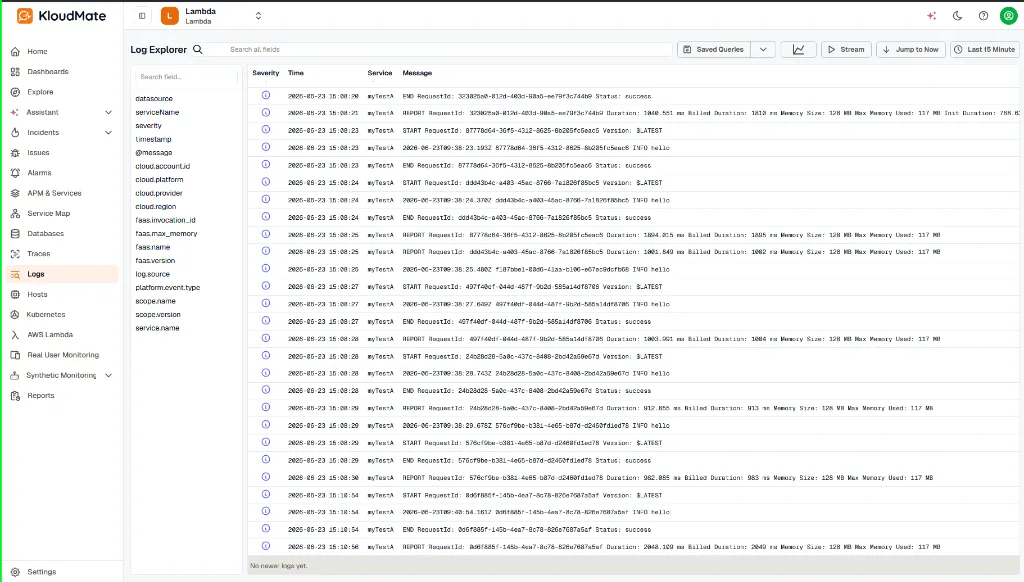Select the scope.name field
The width and height of the screenshot is (1024, 582).
(x=155, y=301)
